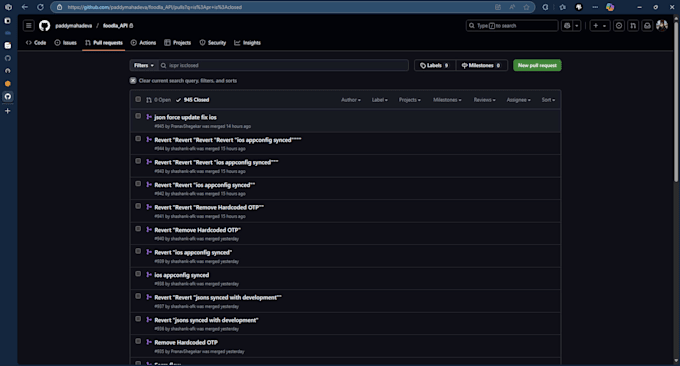Open the Filters dropdown
The height and width of the screenshot is (366, 680).
144,65
